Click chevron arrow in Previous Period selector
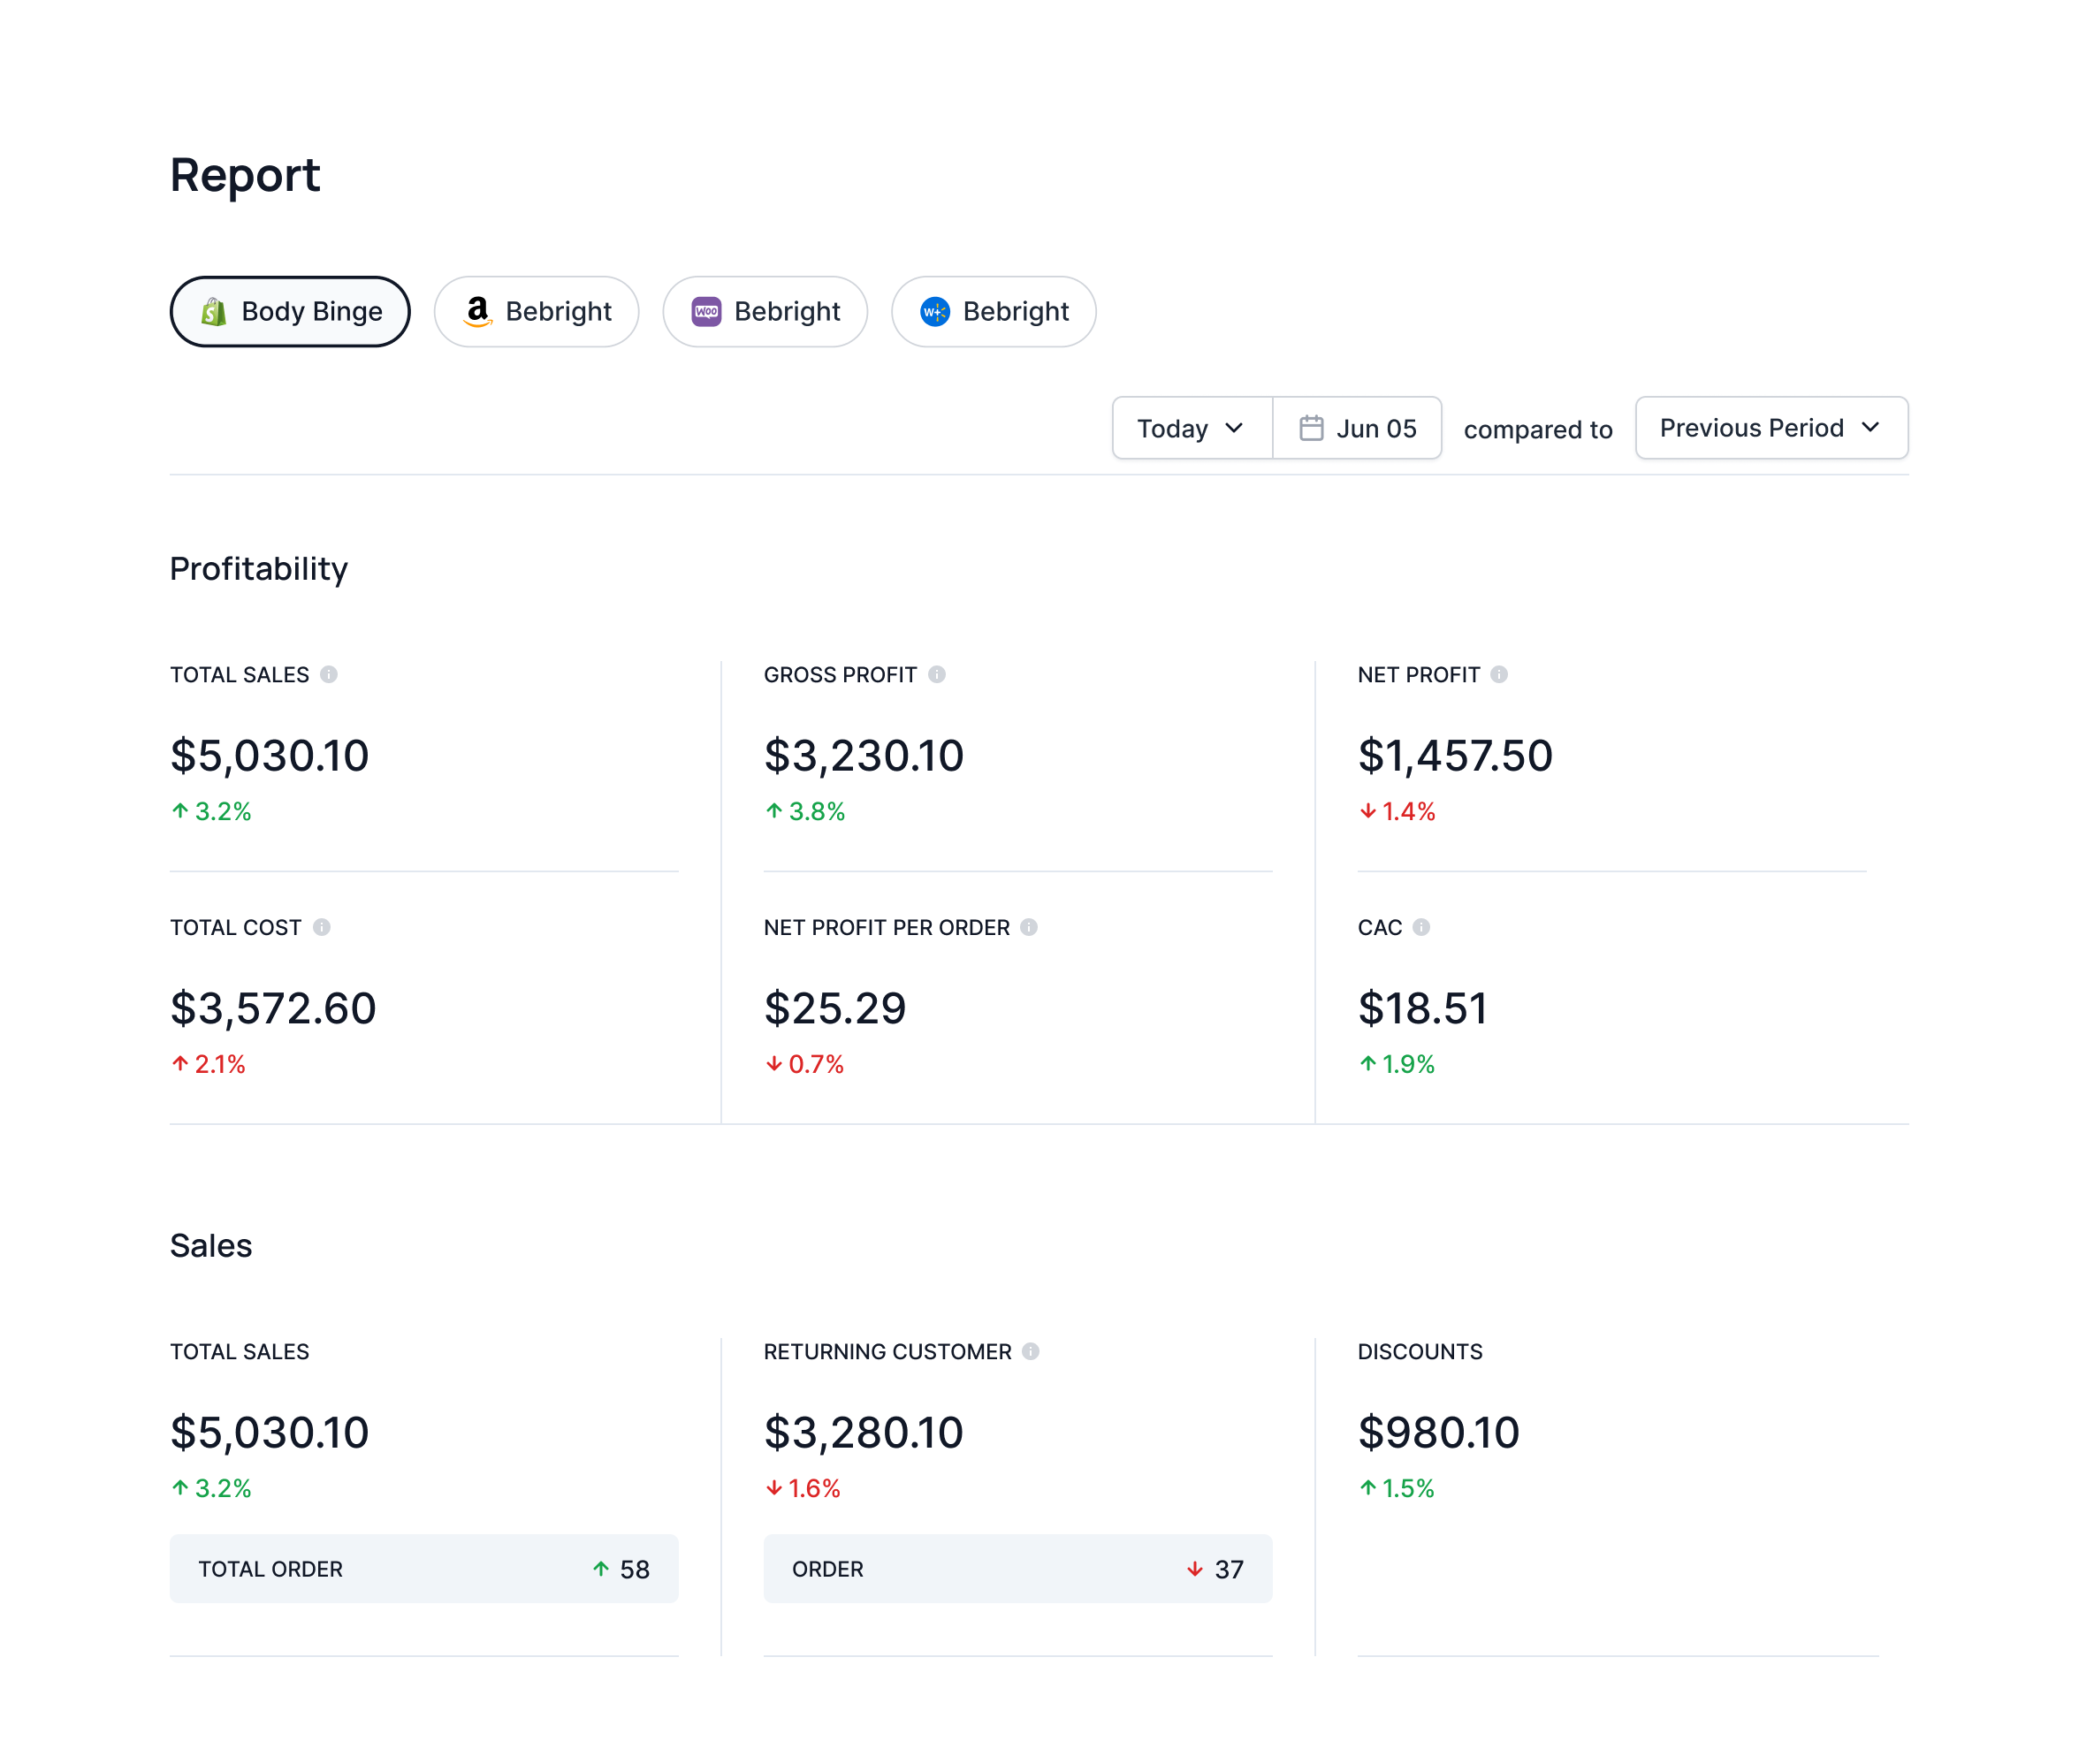2079x1764 pixels. coord(1869,428)
